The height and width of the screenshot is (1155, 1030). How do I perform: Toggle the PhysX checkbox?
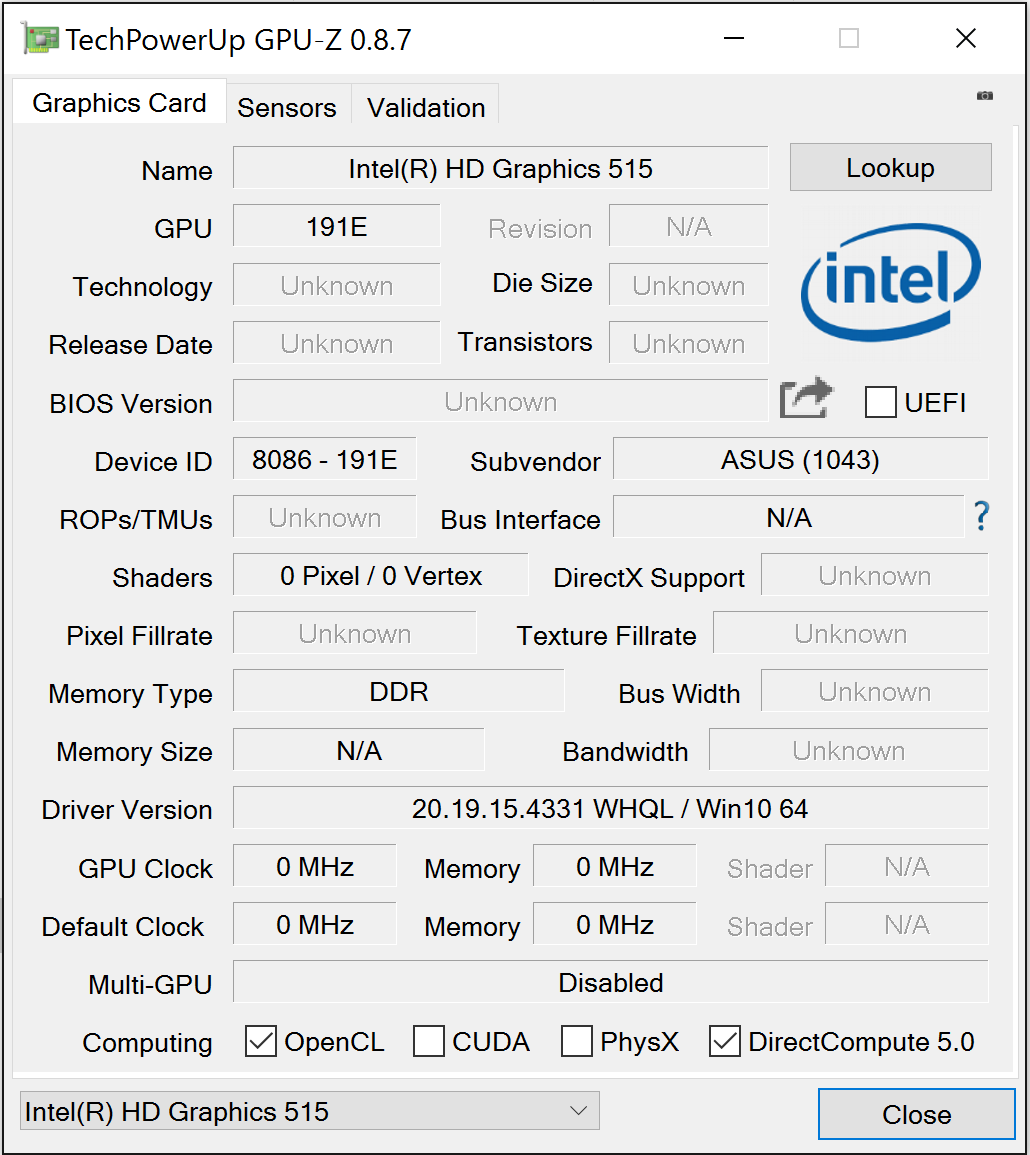pos(577,1042)
